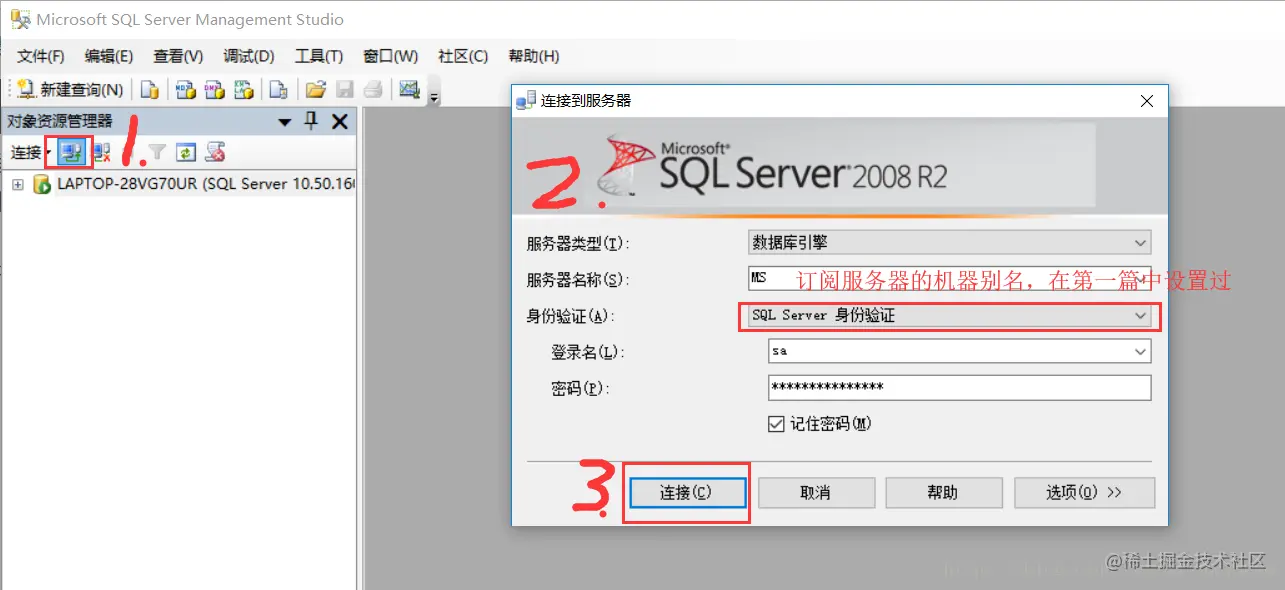Click the 连接(C) button in dialog
The width and height of the screenshot is (1285, 590).
point(686,492)
